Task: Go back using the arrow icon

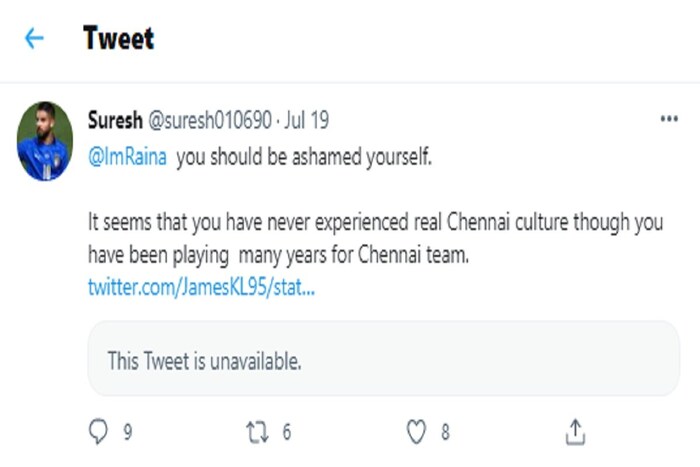Action: pyautogui.click(x=35, y=39)
